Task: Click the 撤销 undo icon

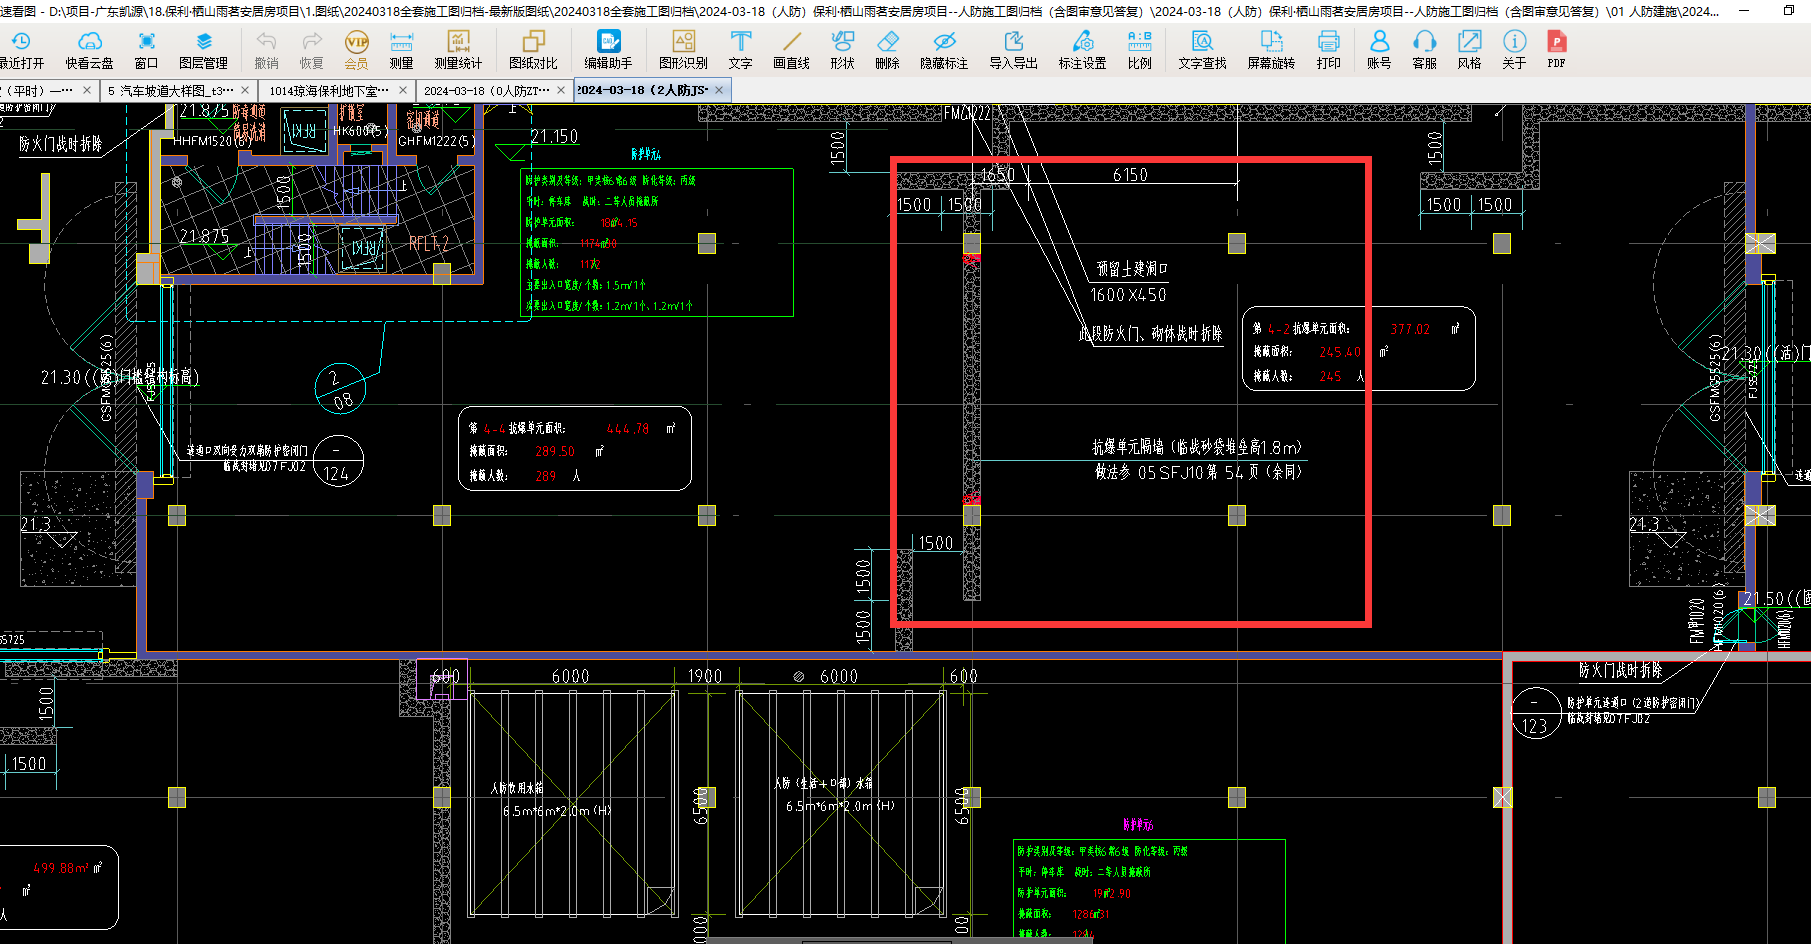Action: [x=266, y=50]
